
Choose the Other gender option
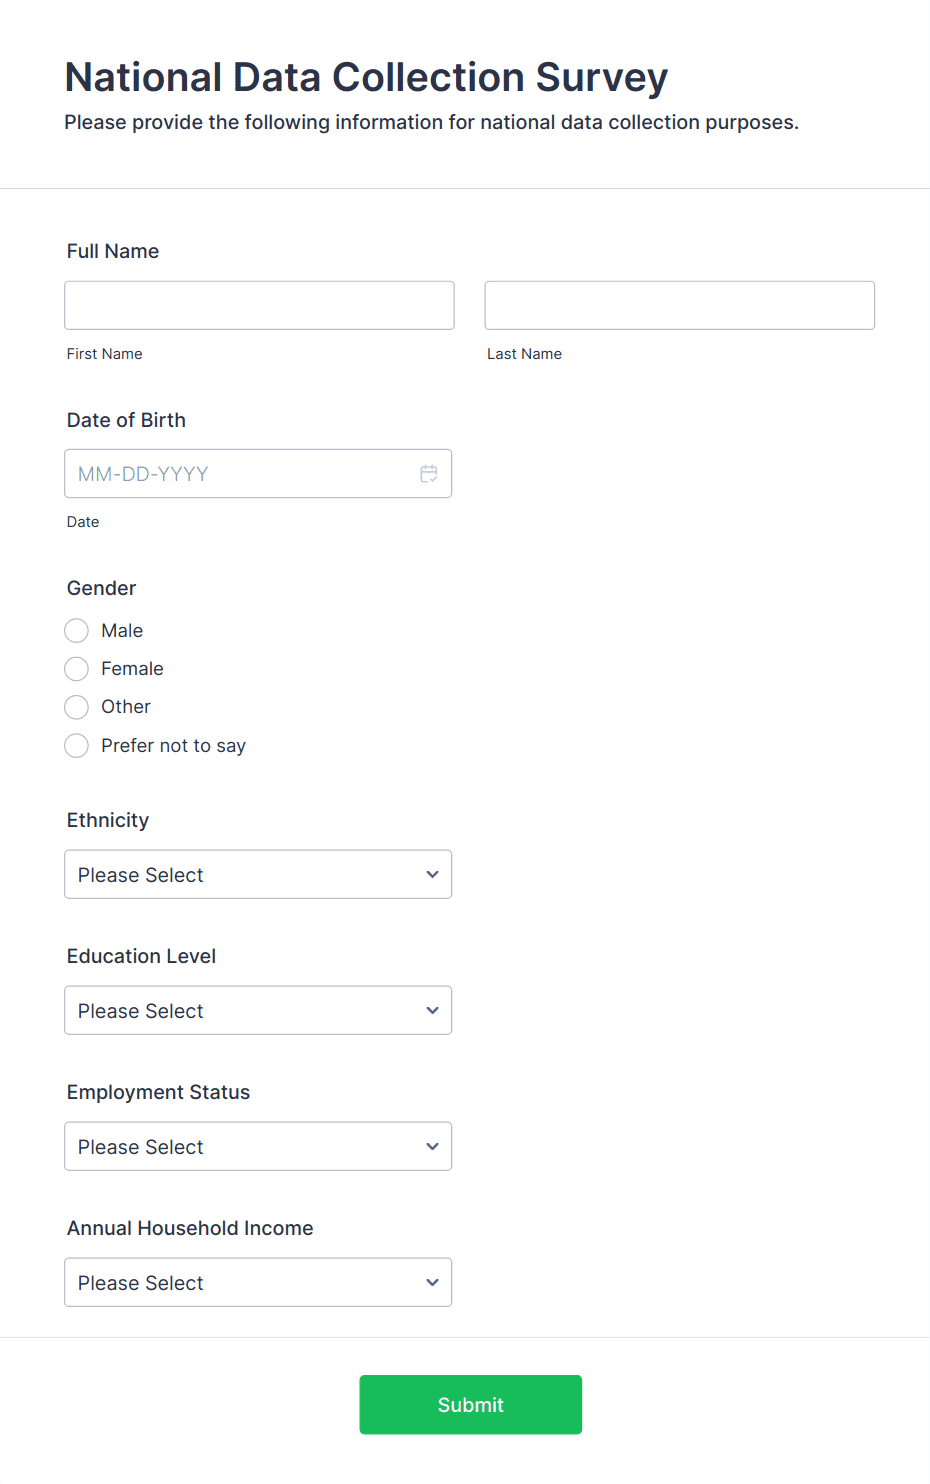(77, 707)
